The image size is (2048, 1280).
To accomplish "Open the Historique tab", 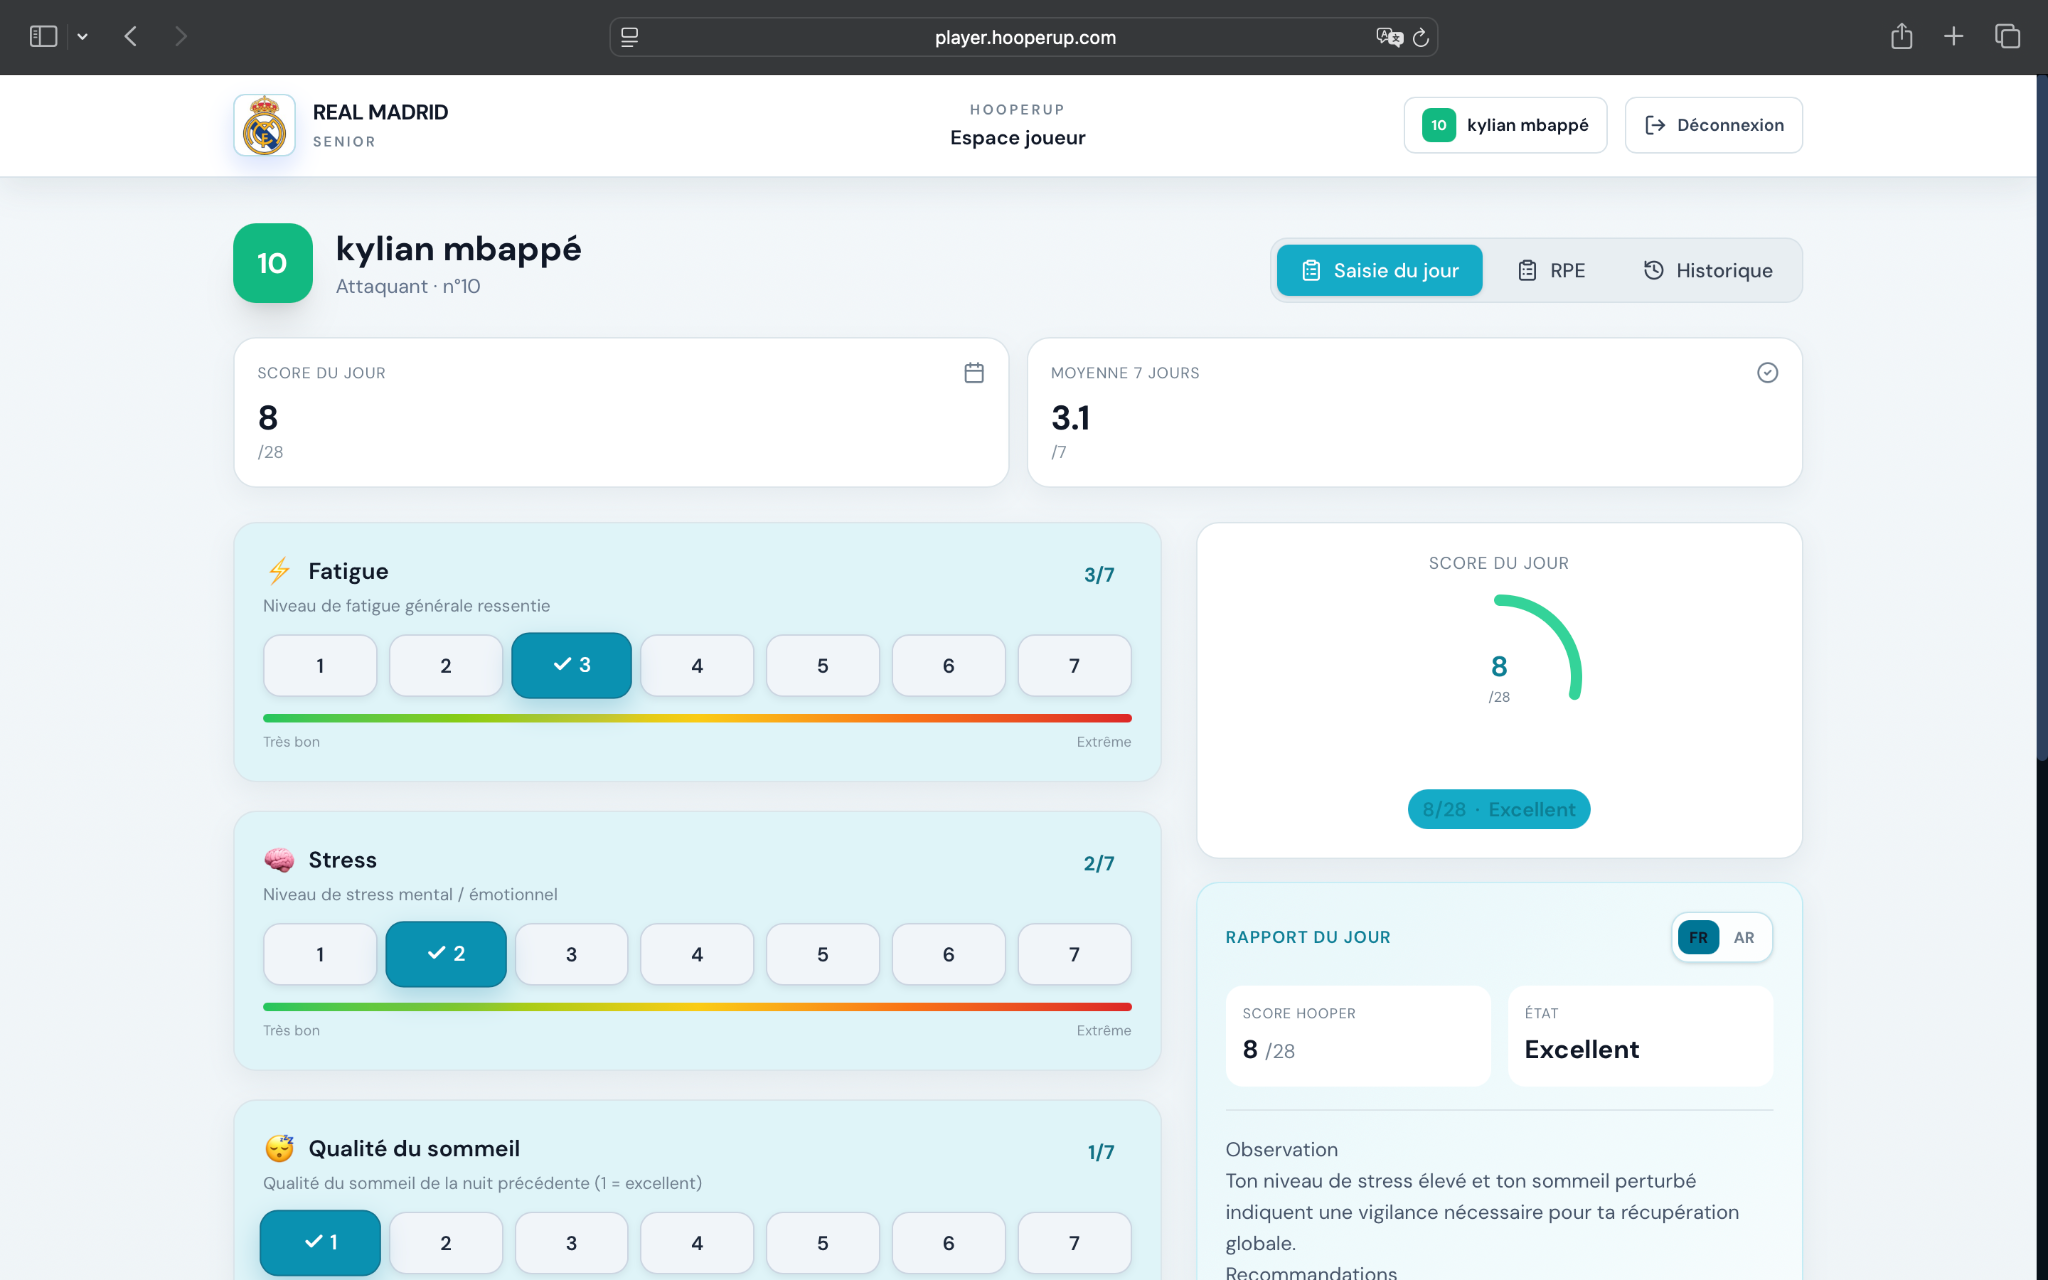I will coord(1708,270).
